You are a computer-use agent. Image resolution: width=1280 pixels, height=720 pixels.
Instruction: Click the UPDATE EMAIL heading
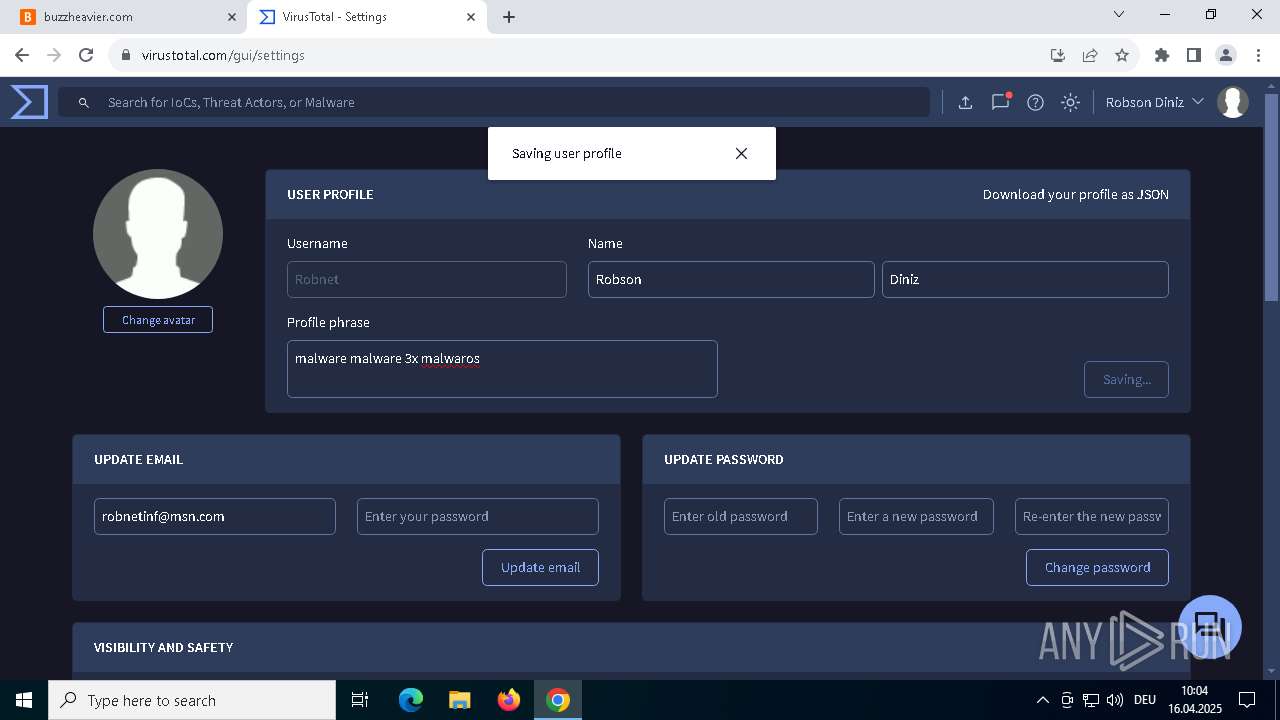pyautogui.click(x=138, y=459)
